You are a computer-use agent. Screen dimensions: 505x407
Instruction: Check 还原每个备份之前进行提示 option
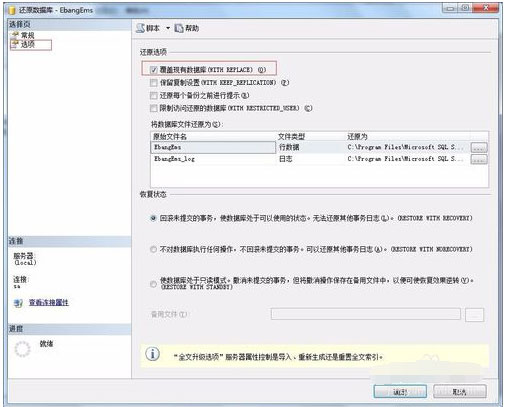[x=153, y=95]
